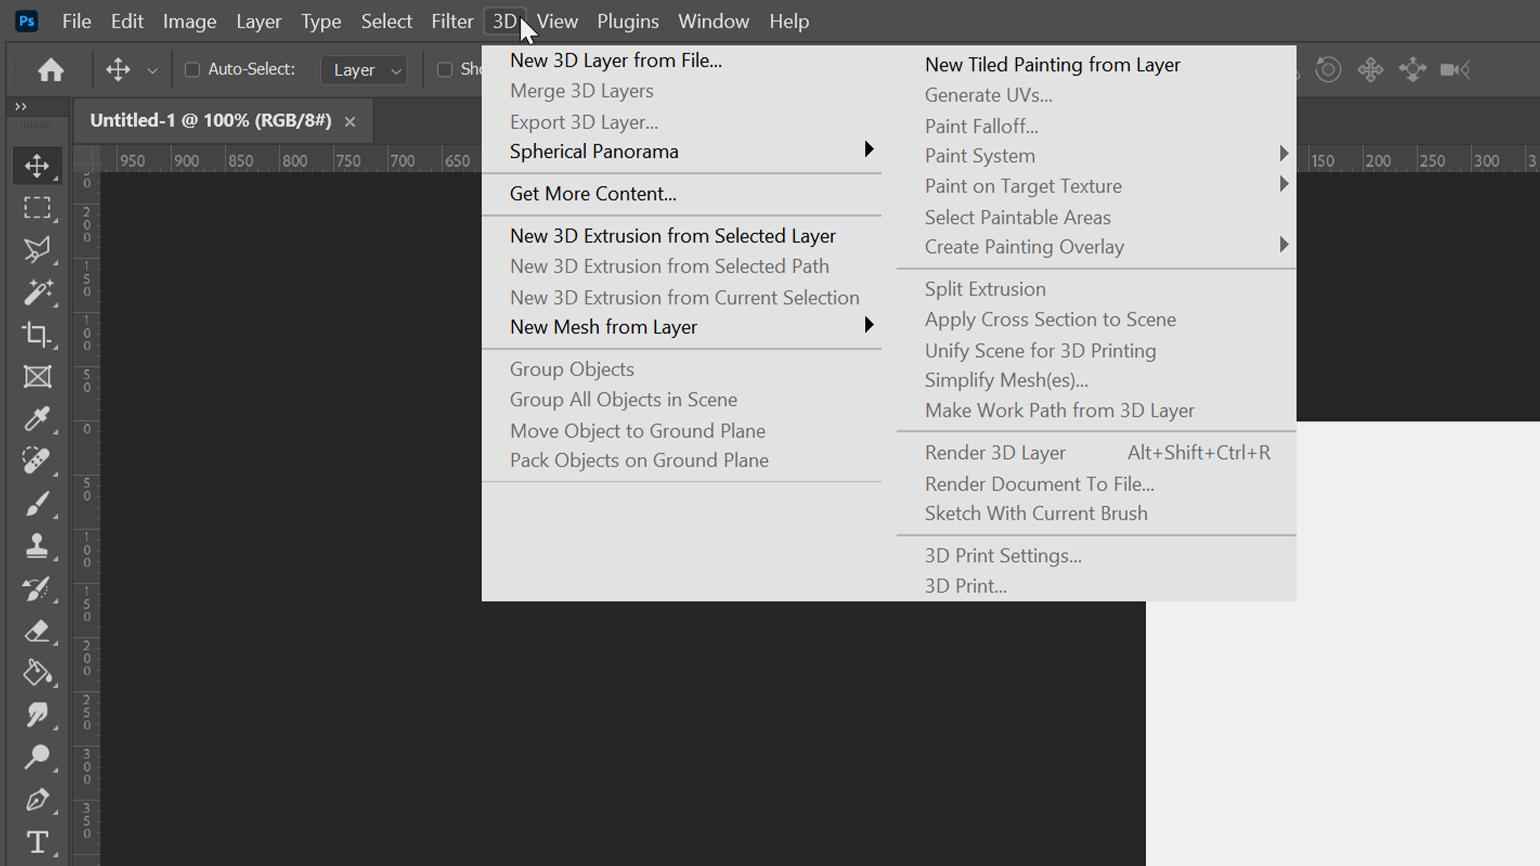The width and height of the screenshot is (1540, 866).
Task: Click the Home screen icon
Action: click(51, 69)
